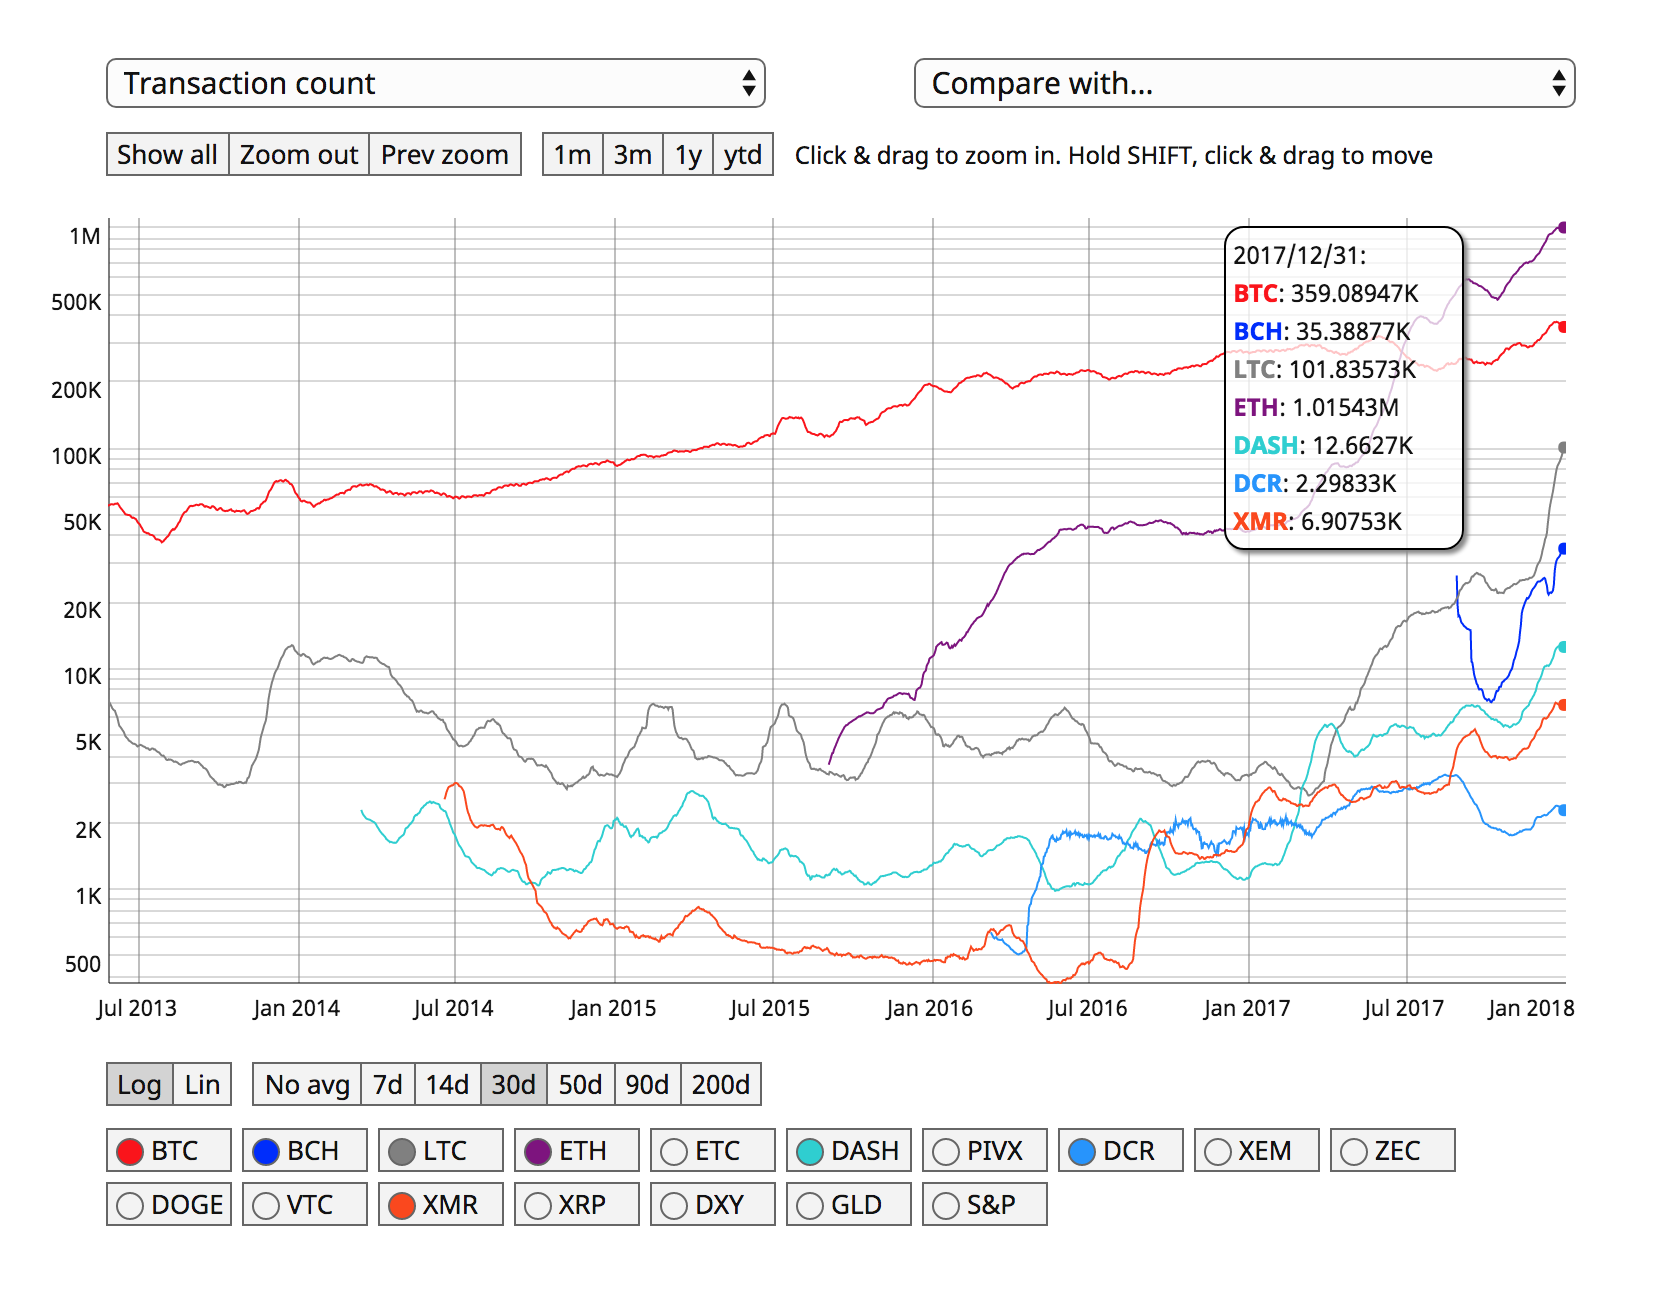
Task: Enable the DOGE series
Action: [169, 1204]
